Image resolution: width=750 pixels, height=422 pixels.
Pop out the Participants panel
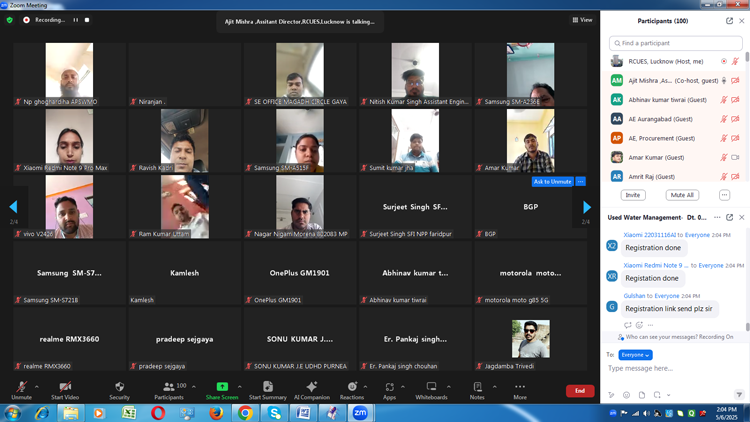click(729, 21)
